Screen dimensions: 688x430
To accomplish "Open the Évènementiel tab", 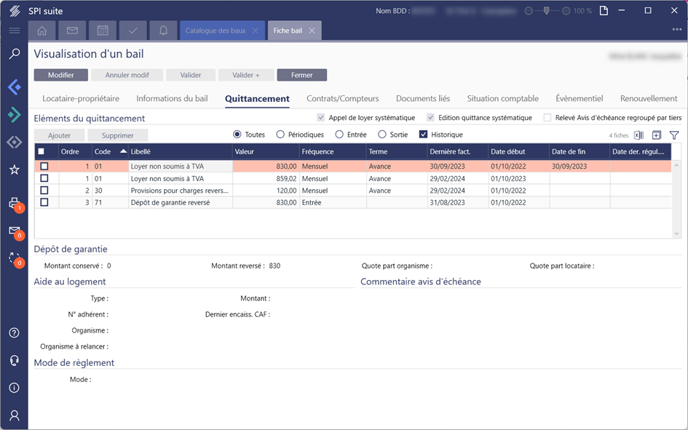I will coord(579,99).
